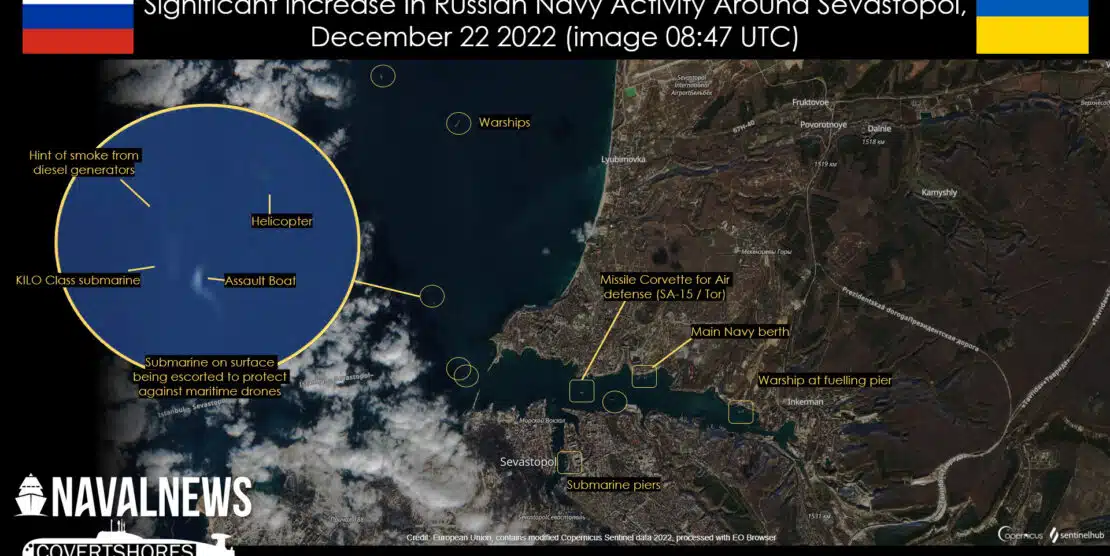Select the Helicopter label in the inset

pos(281,221)
